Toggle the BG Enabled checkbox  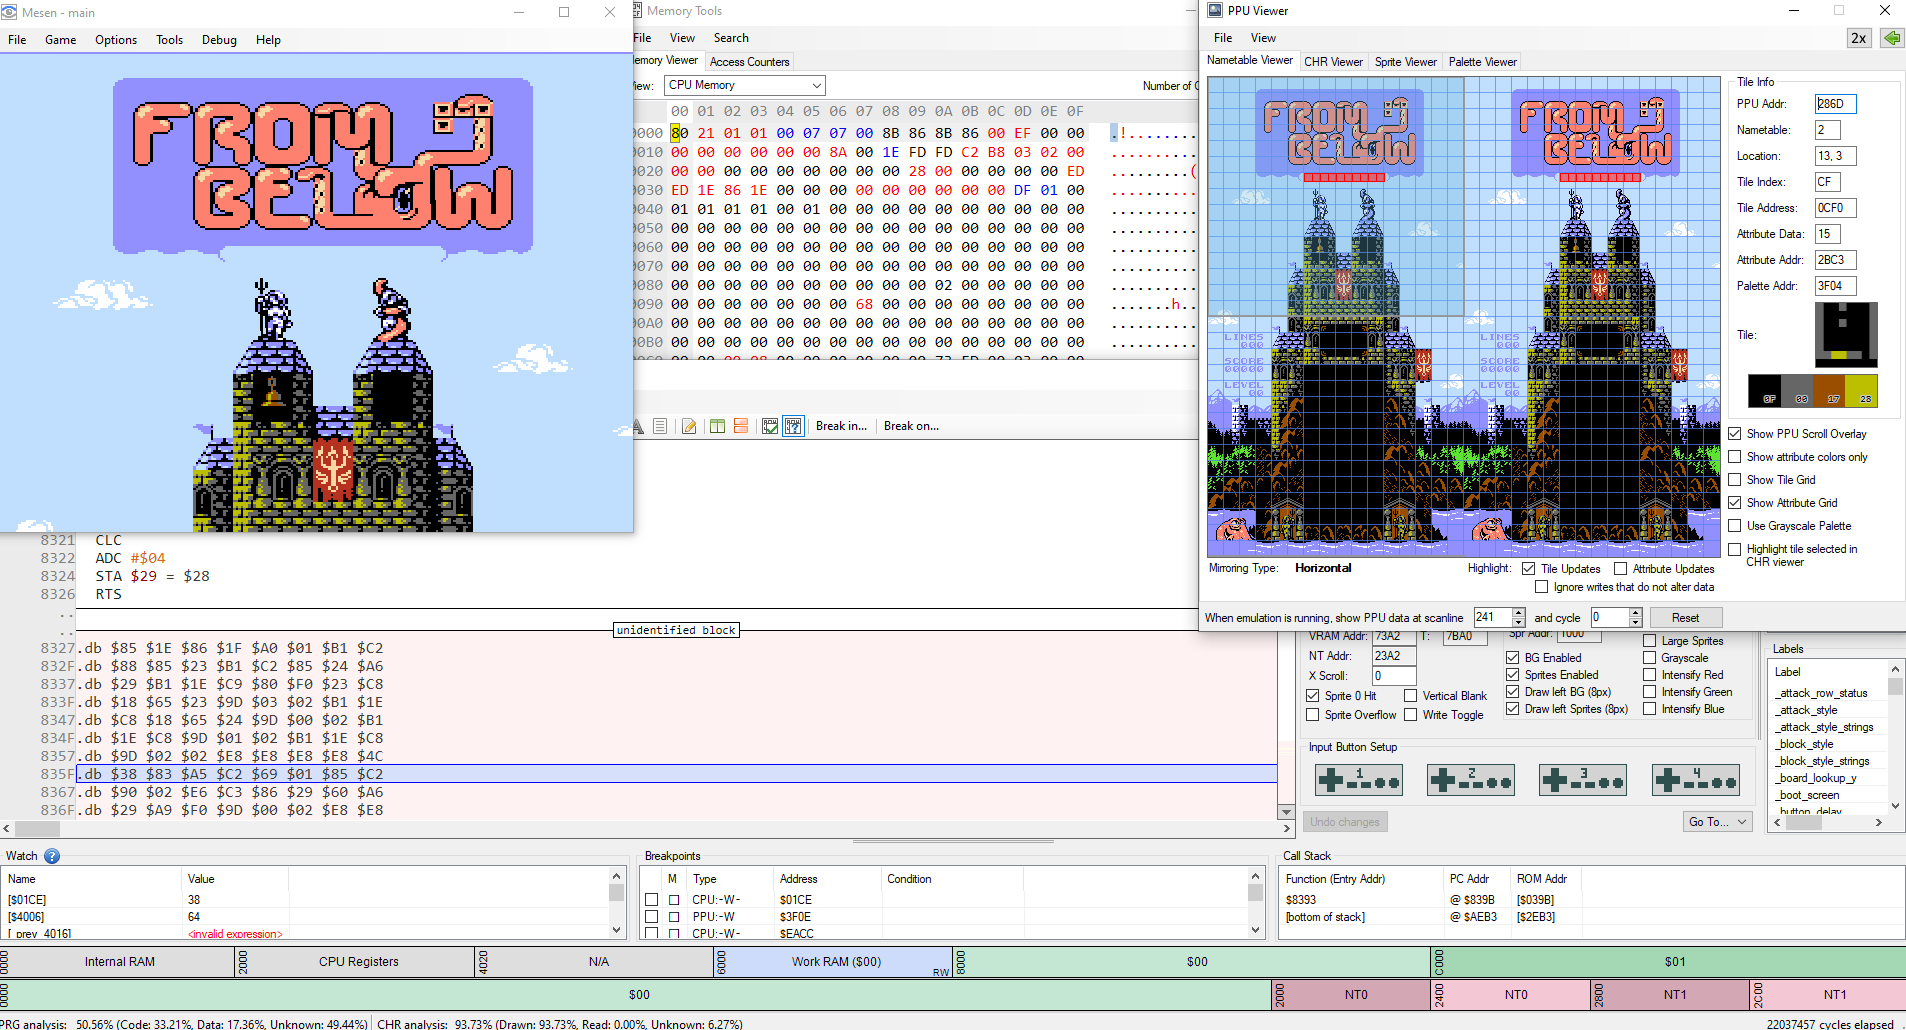1512,658
